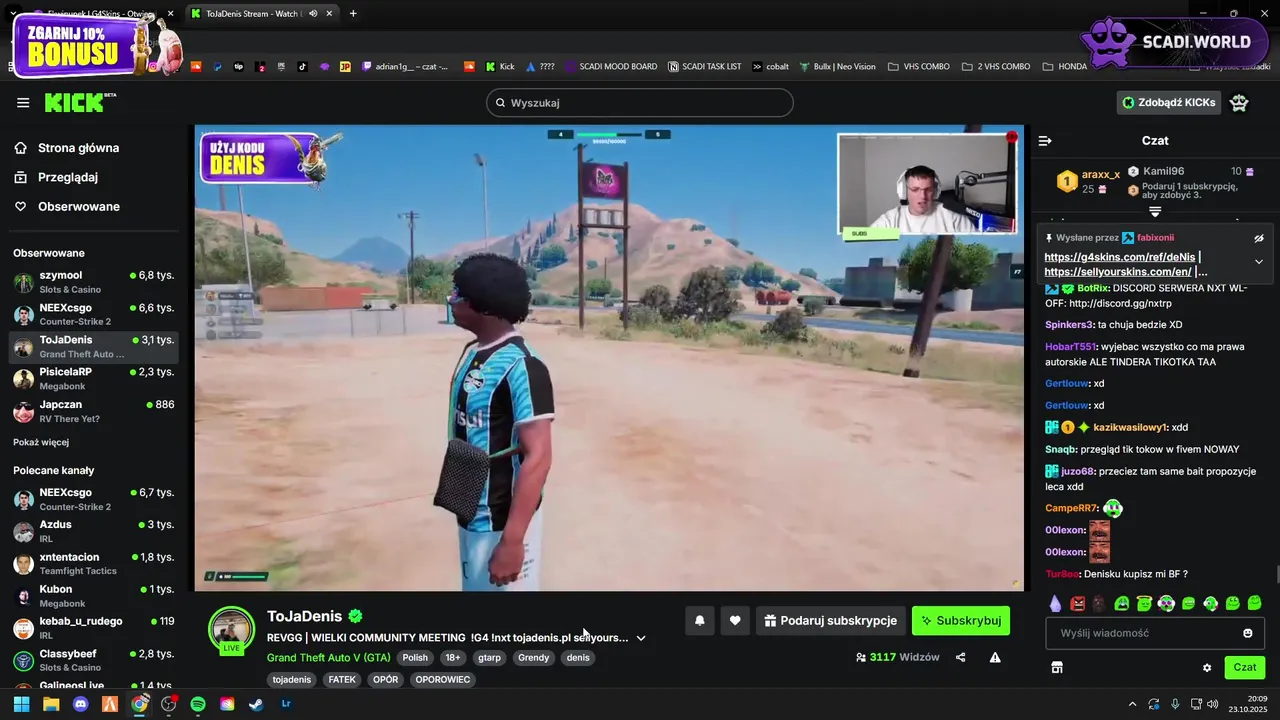Click in the Wyszukaj search field
This screenshot has height=720, width=1280.
point(640,103)
